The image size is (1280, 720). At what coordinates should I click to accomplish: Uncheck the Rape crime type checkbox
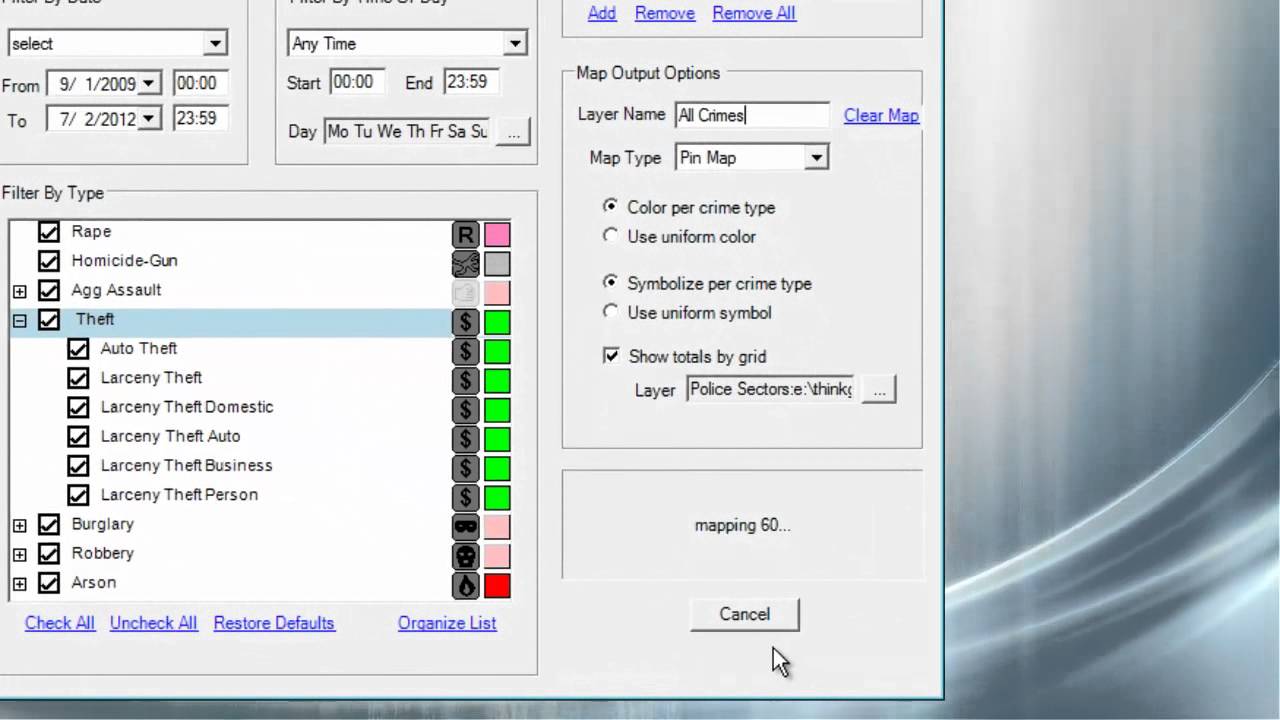pyautogui.click(x=49, y=232)
